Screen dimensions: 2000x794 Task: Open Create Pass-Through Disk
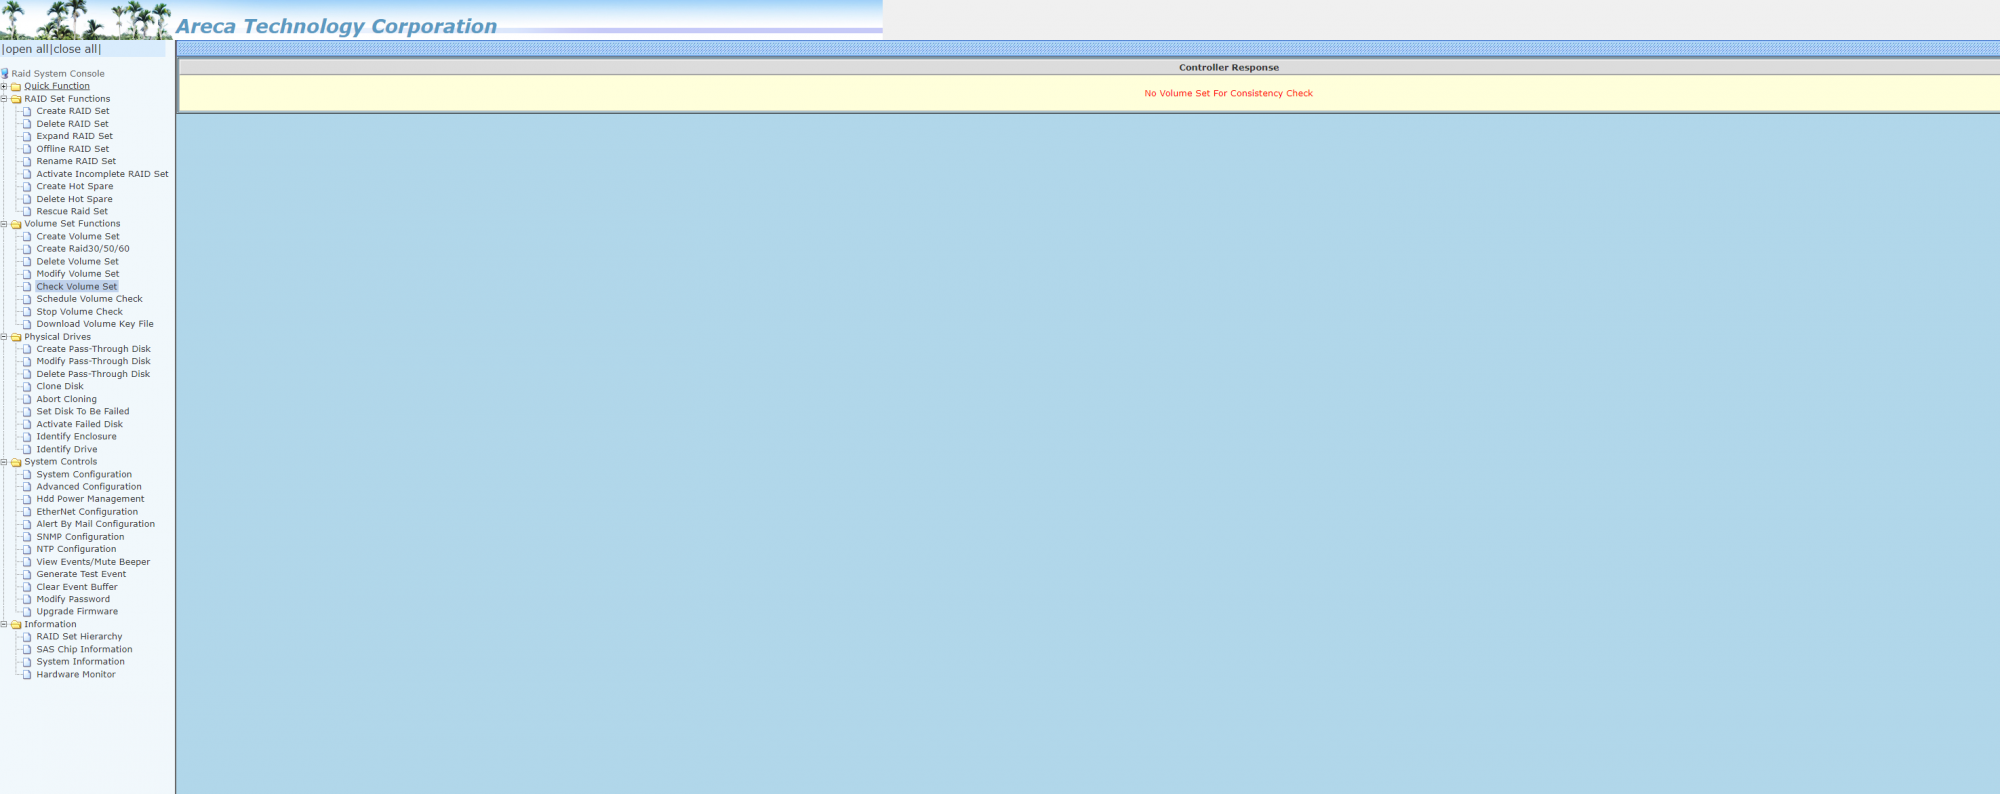click(x=94, y=349)
